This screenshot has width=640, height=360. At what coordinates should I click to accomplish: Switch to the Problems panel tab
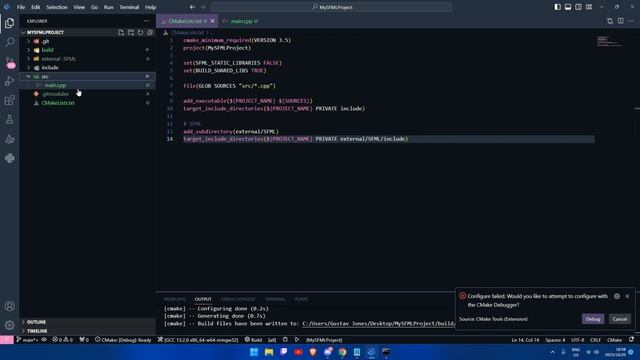point(174,299)
